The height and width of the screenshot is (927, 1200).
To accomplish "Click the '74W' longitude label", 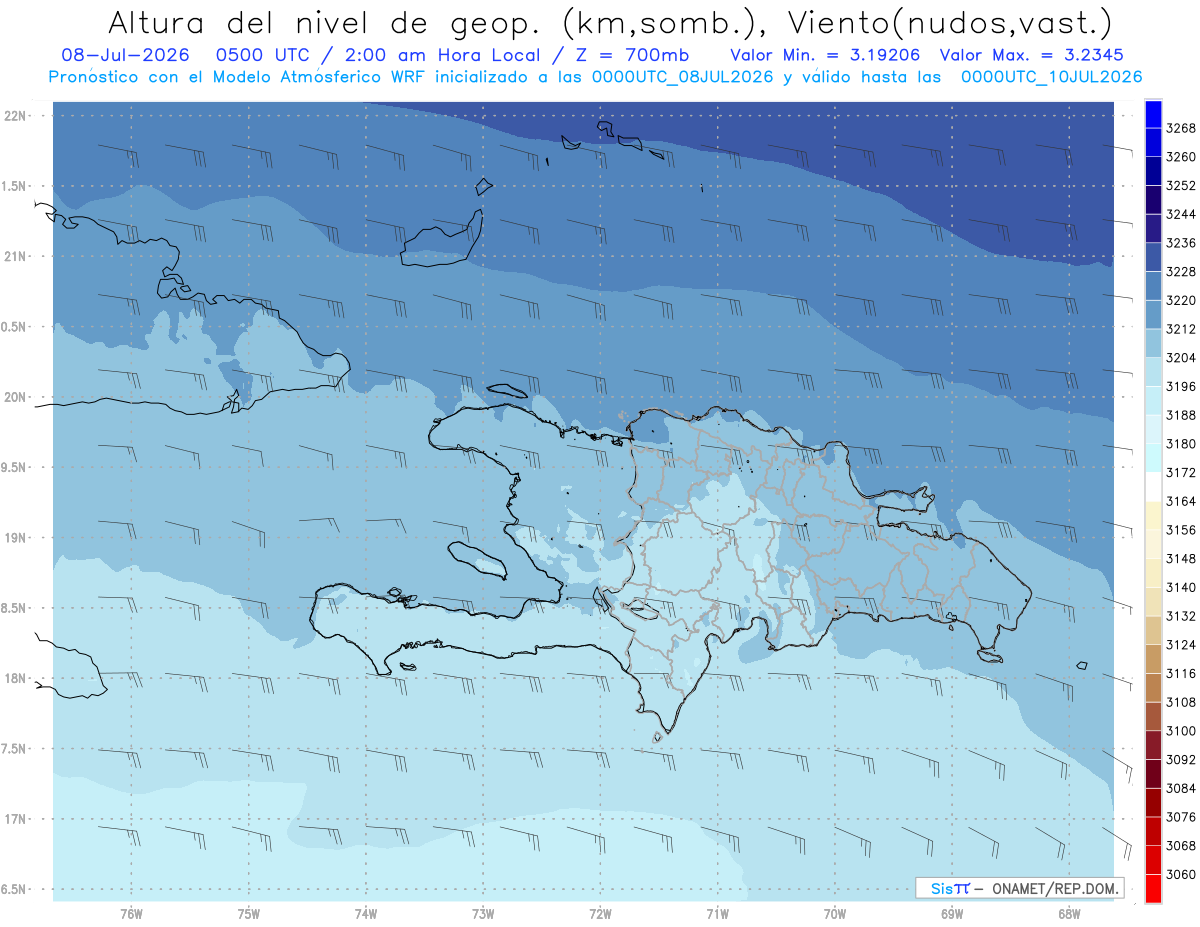I will click(x=365, y=913).
